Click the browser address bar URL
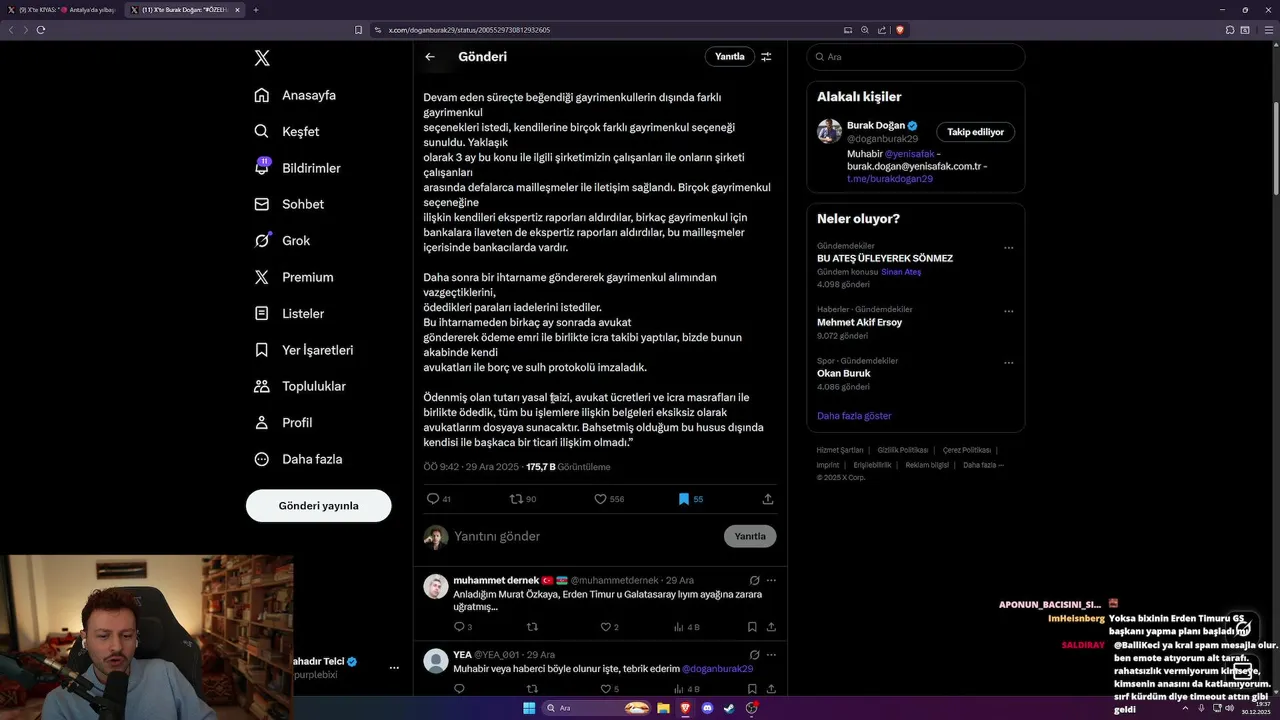1280x720 pixels. click(x=469, y=30)
